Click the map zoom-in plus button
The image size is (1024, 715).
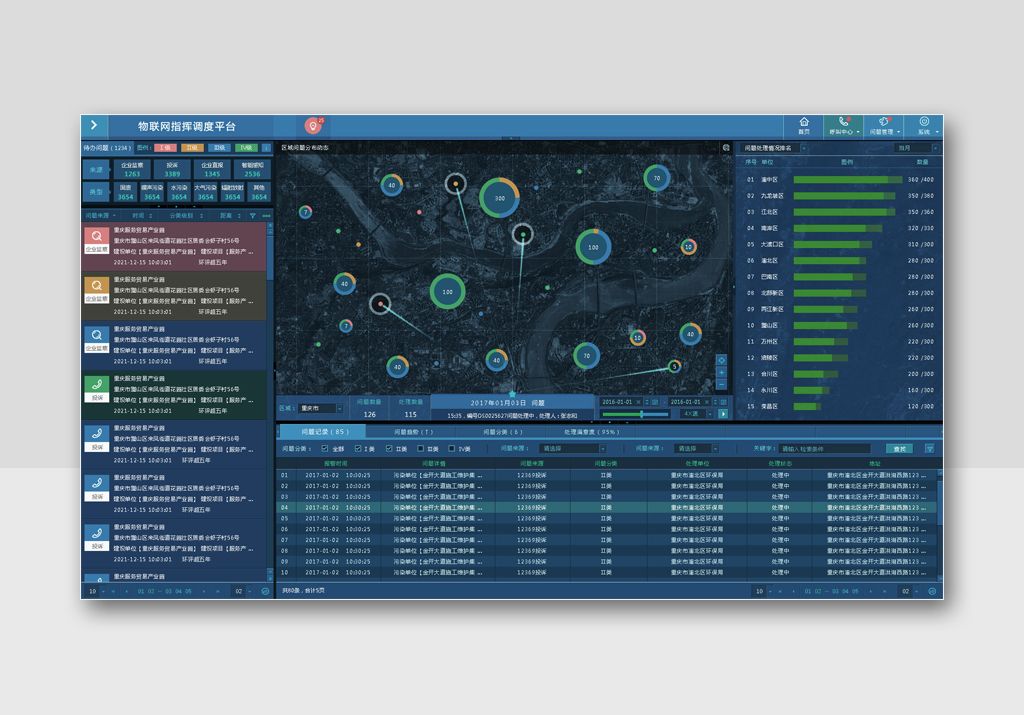click(721, 372)
